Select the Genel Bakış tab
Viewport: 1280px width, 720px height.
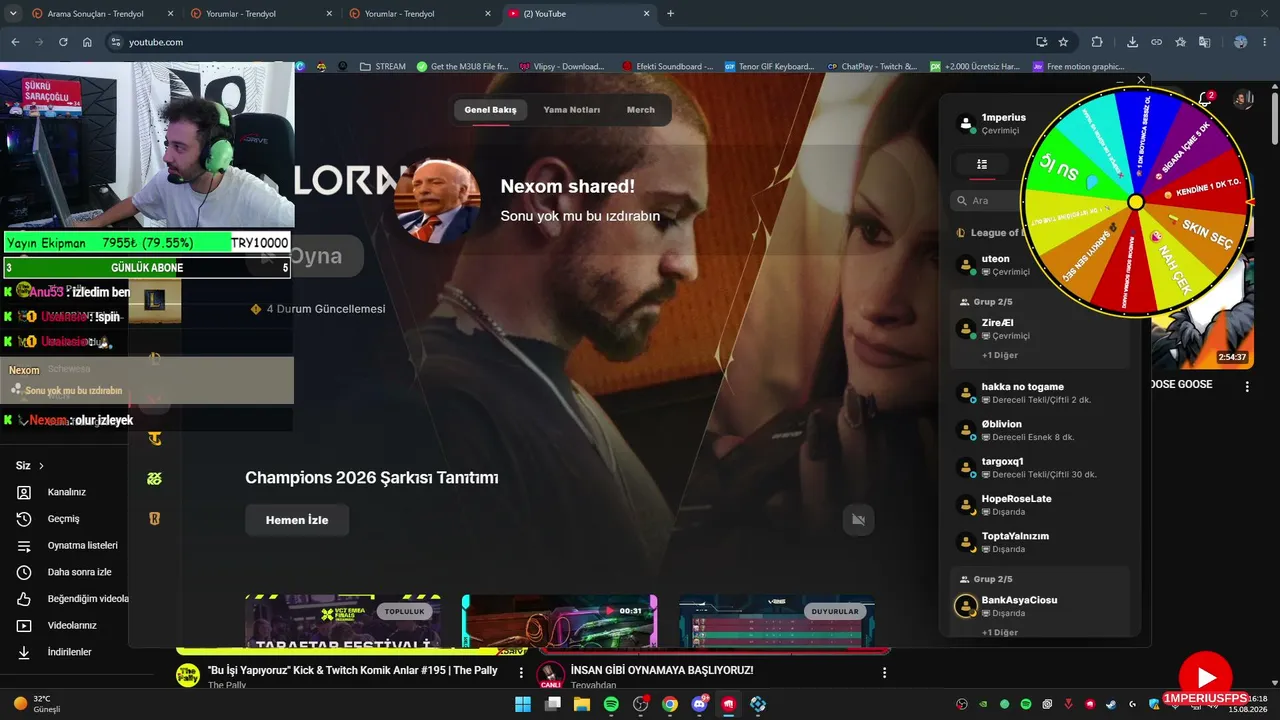tap(490, 110)
